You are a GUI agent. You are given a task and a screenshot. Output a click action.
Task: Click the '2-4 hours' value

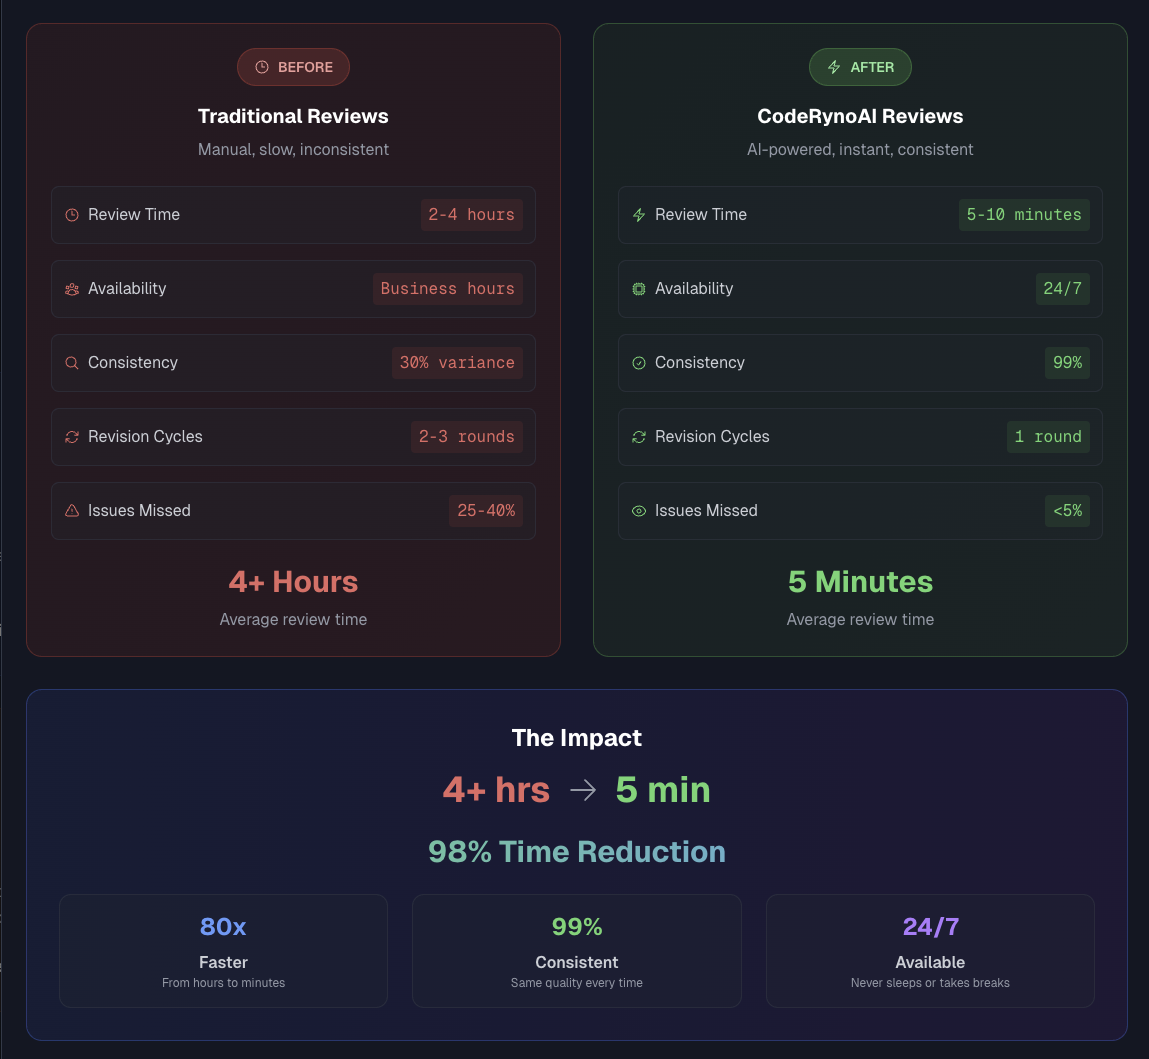coord(471,215)
